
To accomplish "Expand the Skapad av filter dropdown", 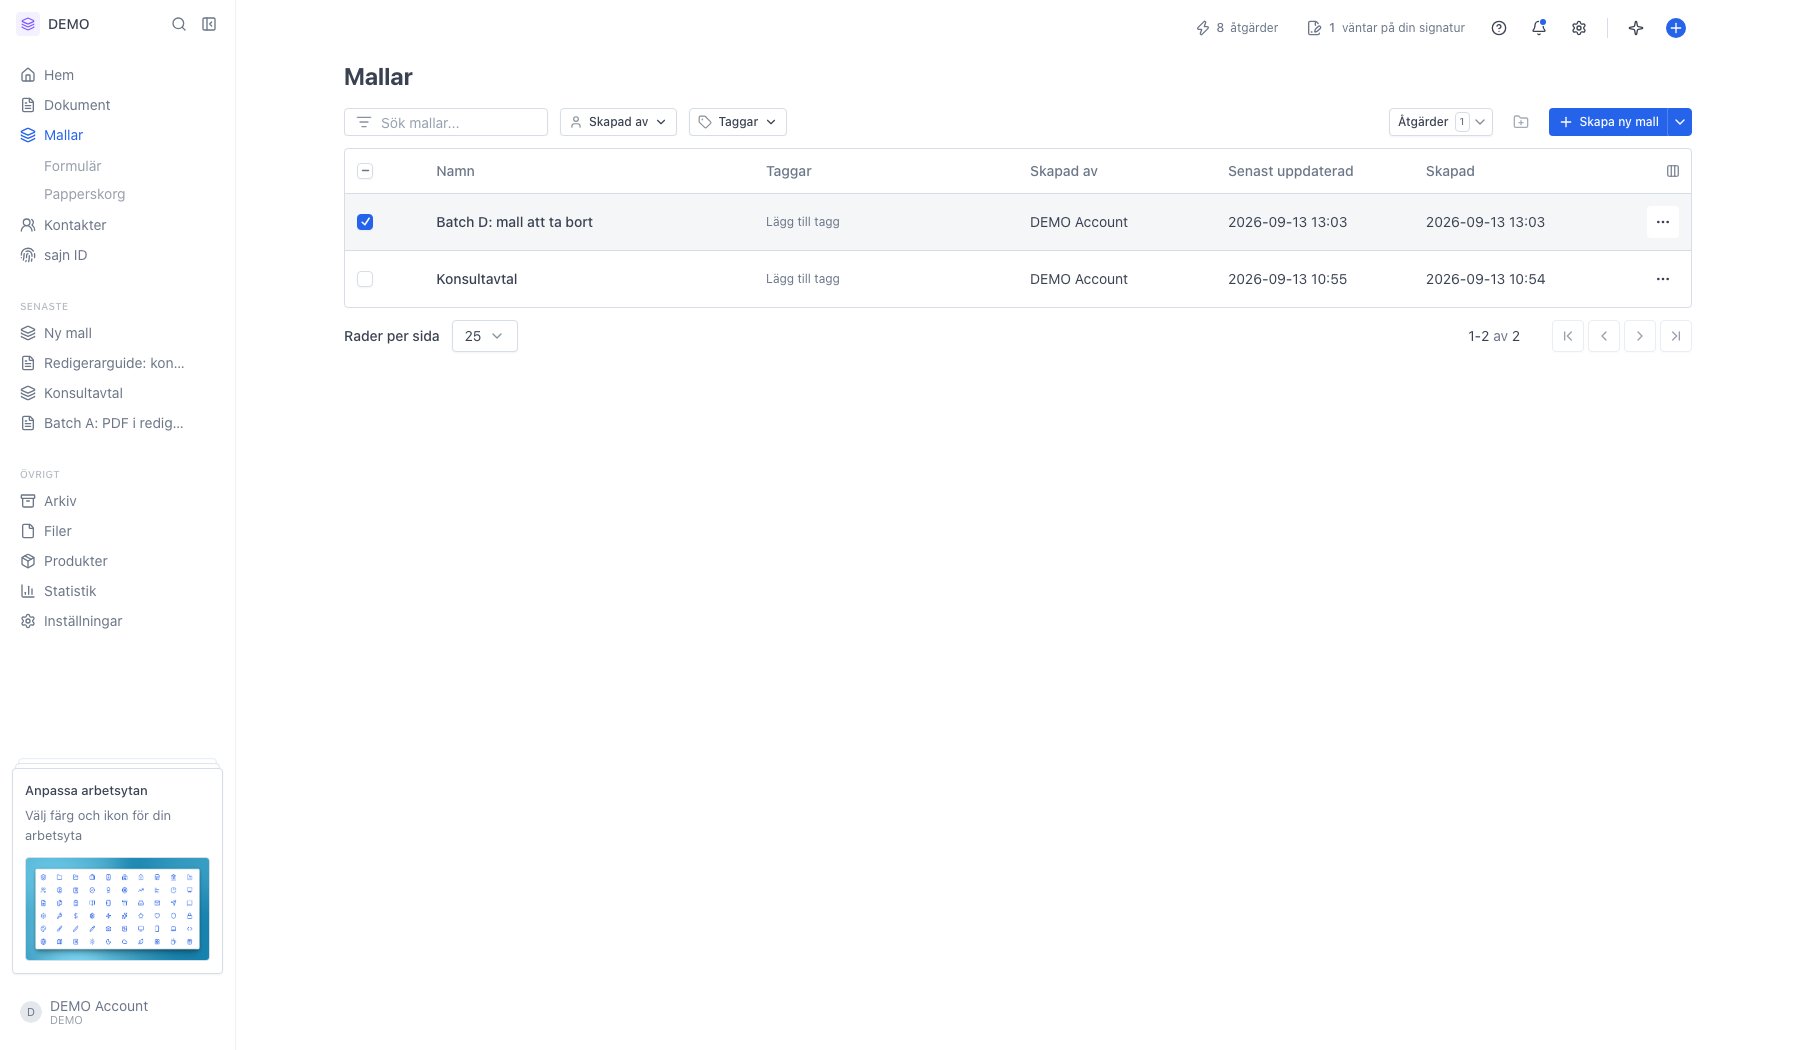I will [618, 122].
